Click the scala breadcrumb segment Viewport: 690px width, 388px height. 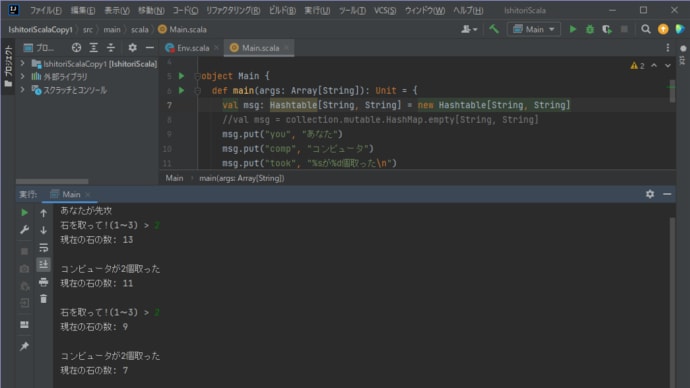click(139, 29)
